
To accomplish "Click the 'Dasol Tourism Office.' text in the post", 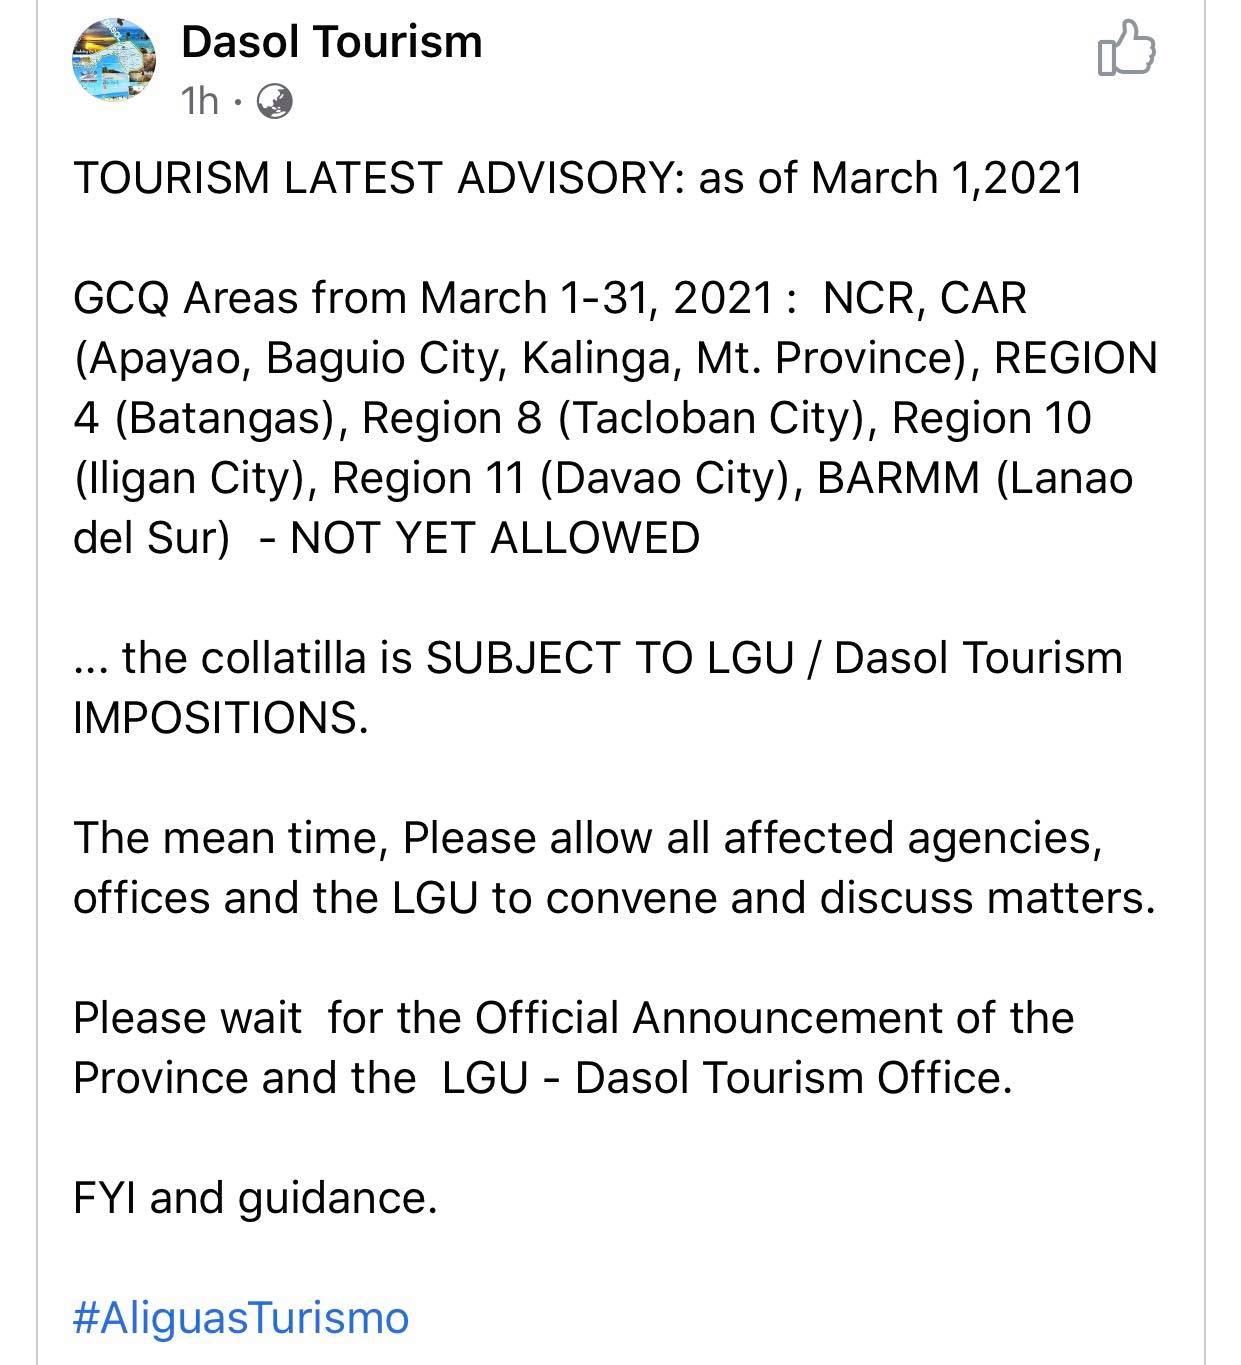I will coord(794,1078).
